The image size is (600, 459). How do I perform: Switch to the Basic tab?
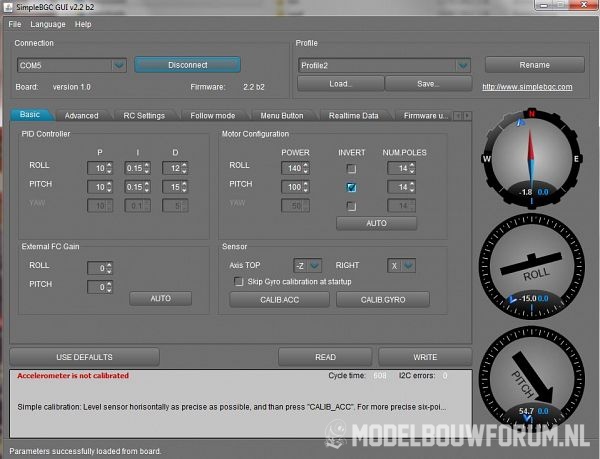tap(30, 114)
